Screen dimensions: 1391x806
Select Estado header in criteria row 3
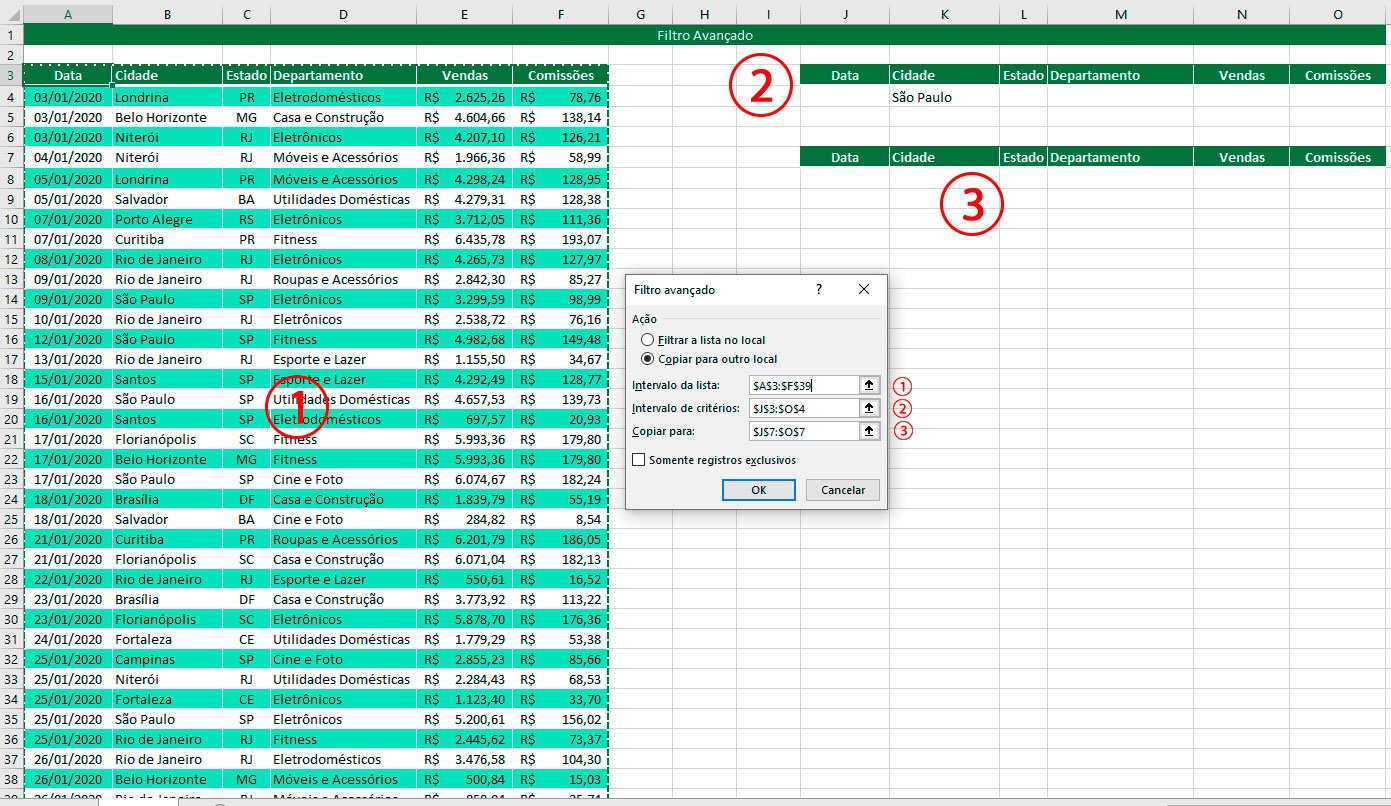pyautogui.click(x=1023, y=75)
